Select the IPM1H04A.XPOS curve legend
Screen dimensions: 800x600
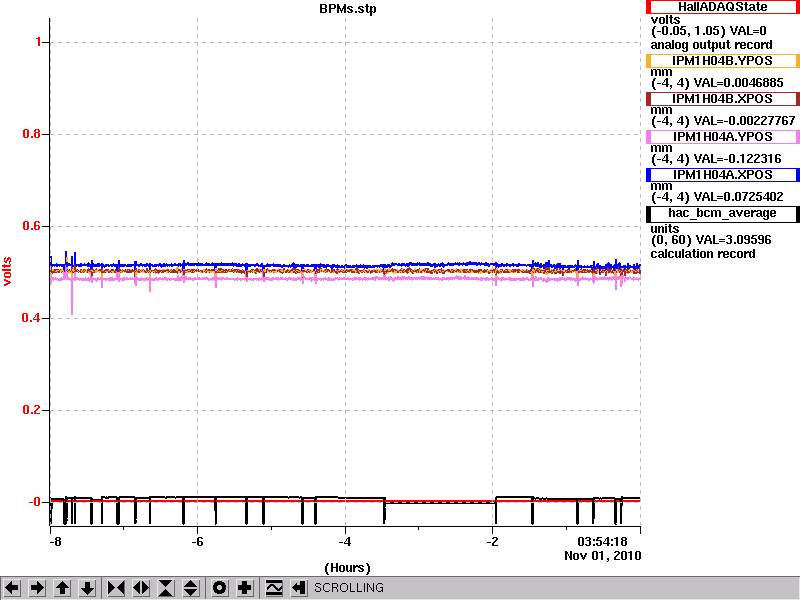(x=722, y=175)
